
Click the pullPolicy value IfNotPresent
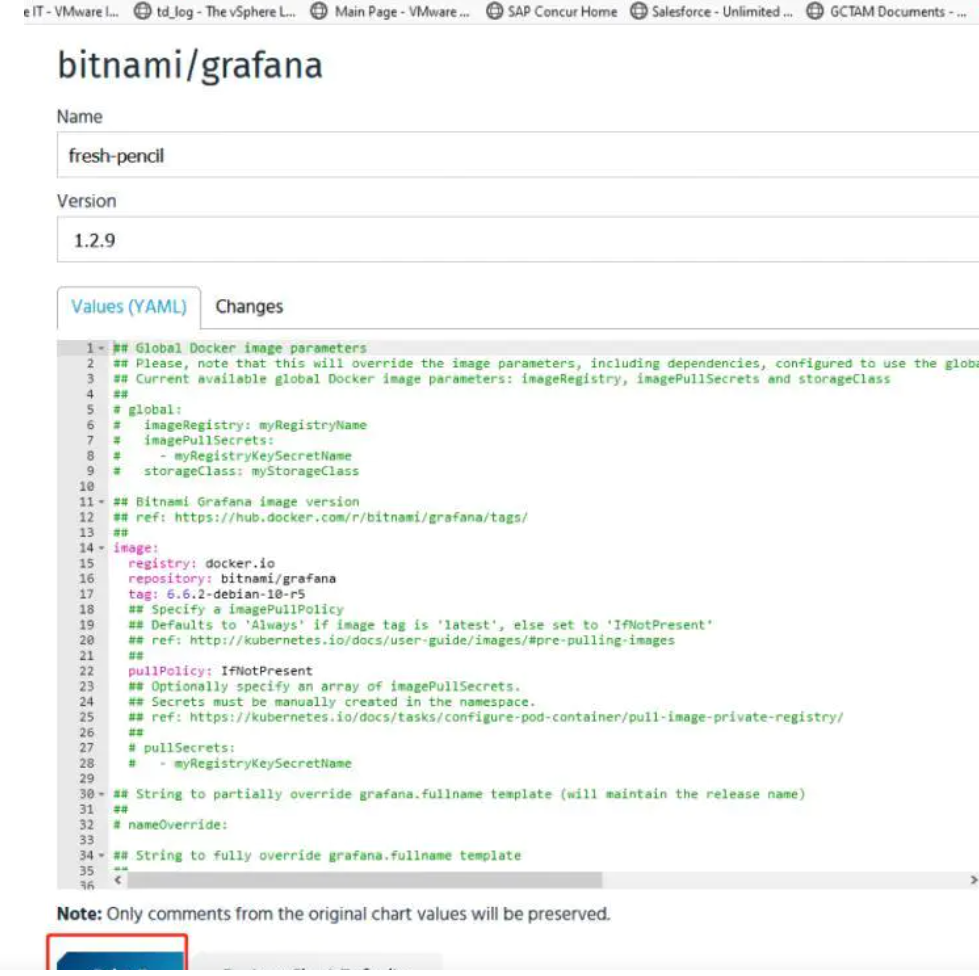pos(266,671)
